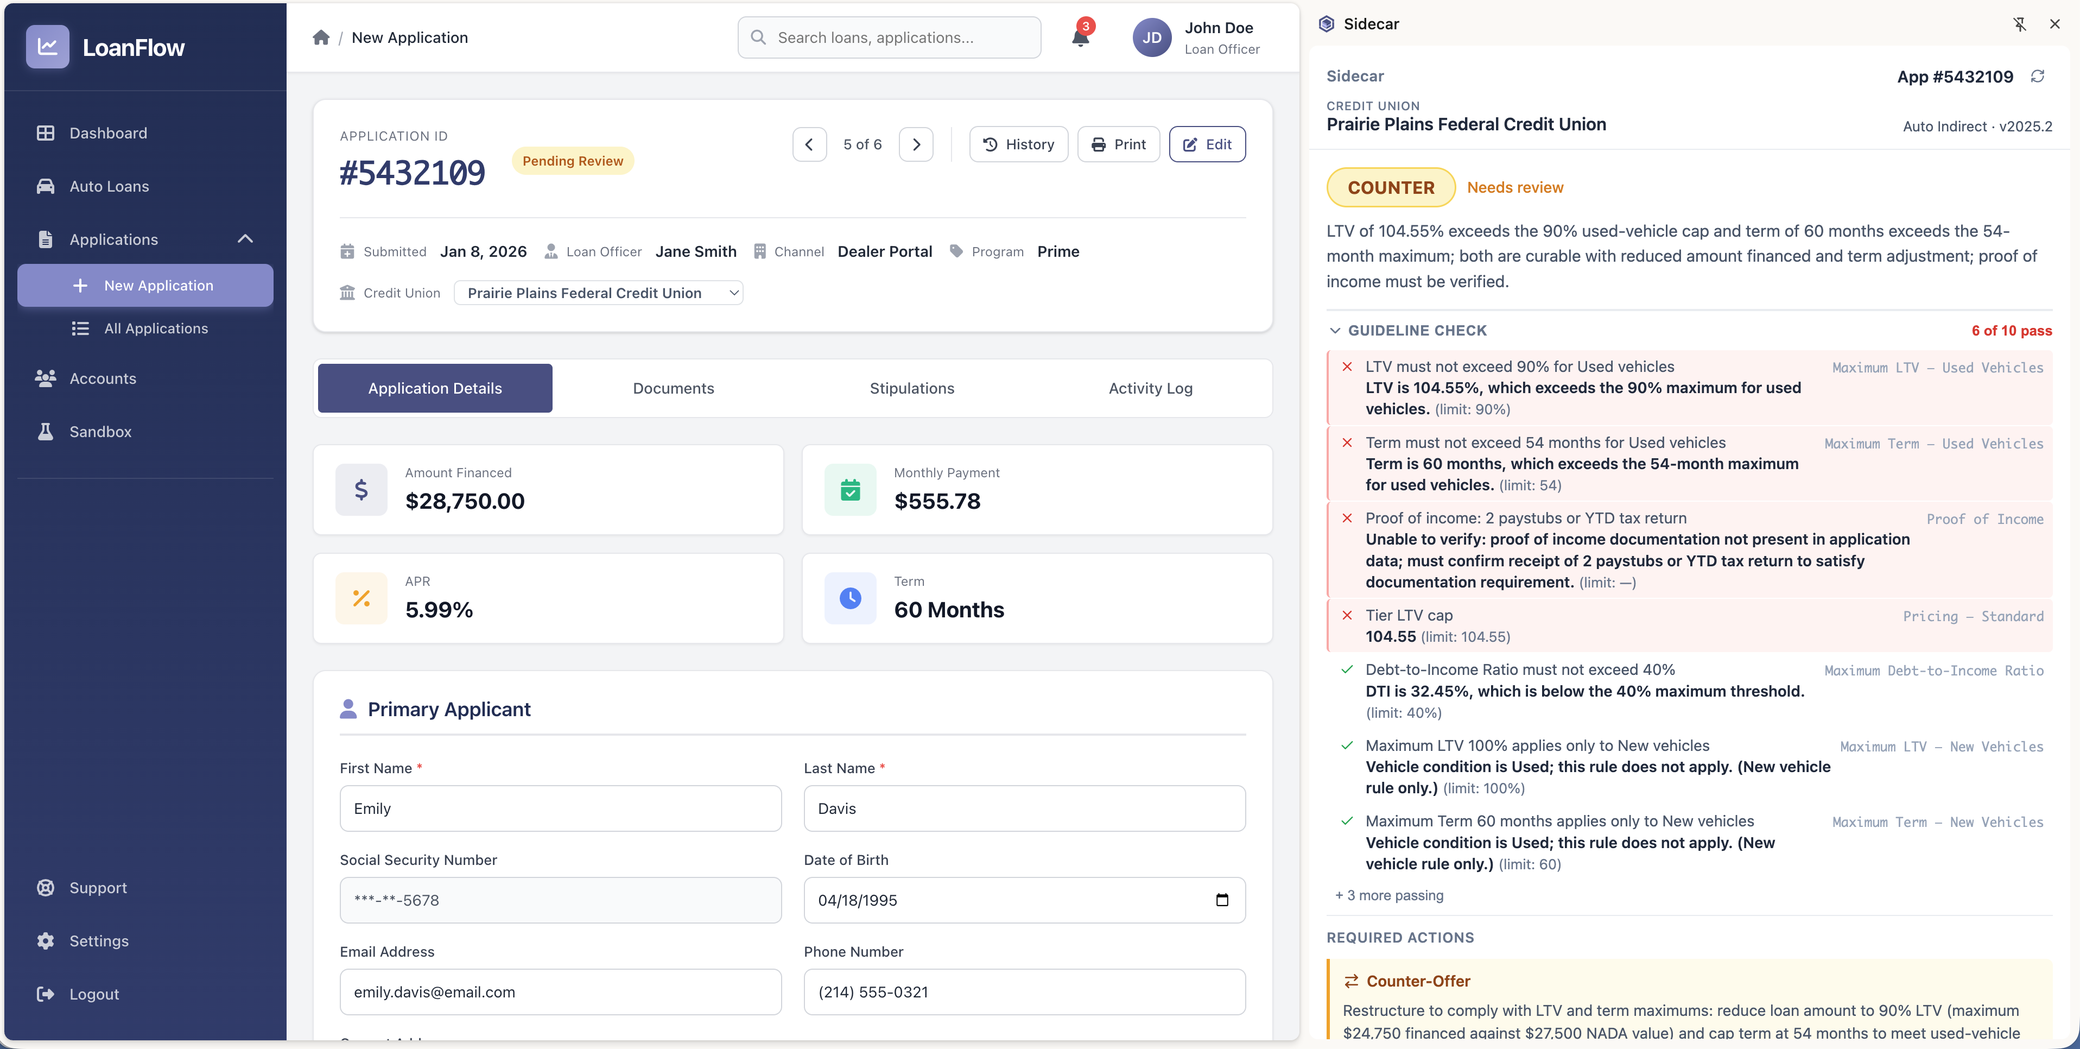Image resolution: width=2080 pixels, height=1049 pixels.
Task: Open notifications bell with 3 badge
Action: (x=1080, y=37)
